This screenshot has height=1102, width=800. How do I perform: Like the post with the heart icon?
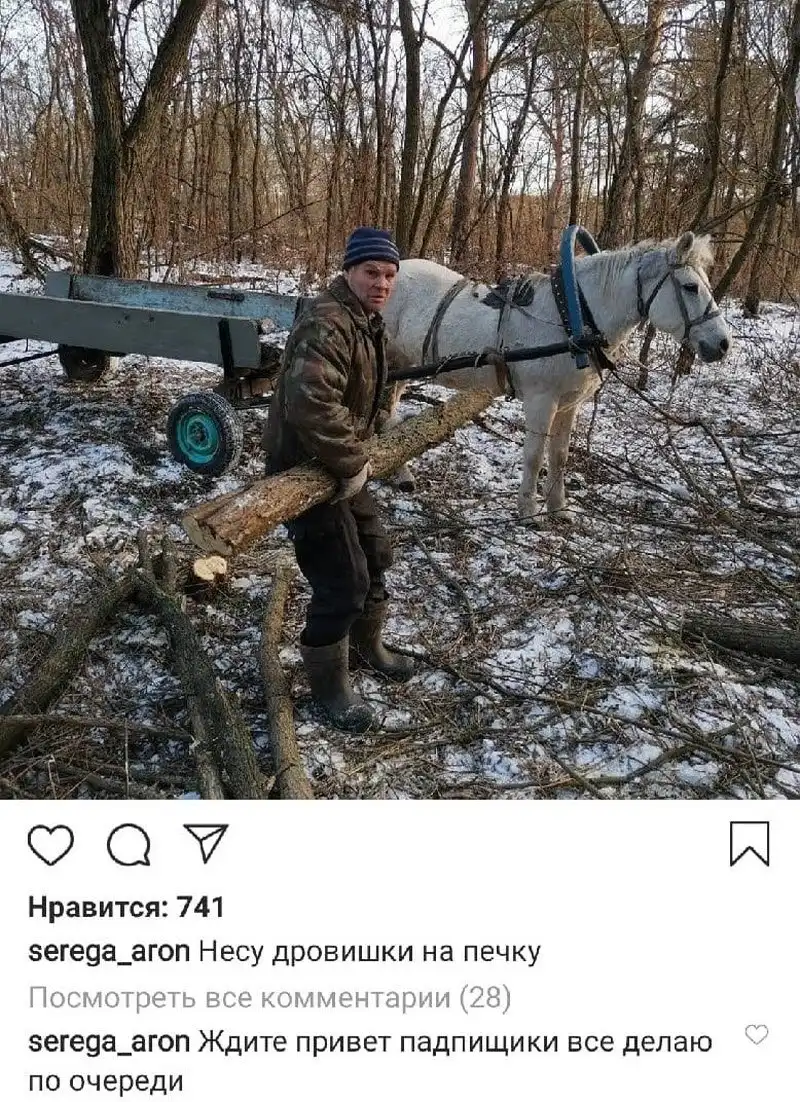coord(51,844)
